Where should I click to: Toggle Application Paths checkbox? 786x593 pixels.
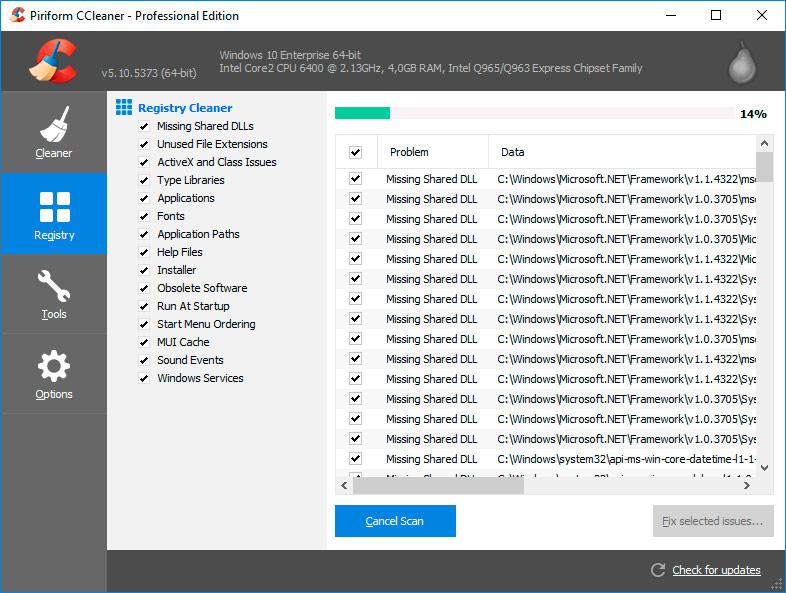pos(144,235)
